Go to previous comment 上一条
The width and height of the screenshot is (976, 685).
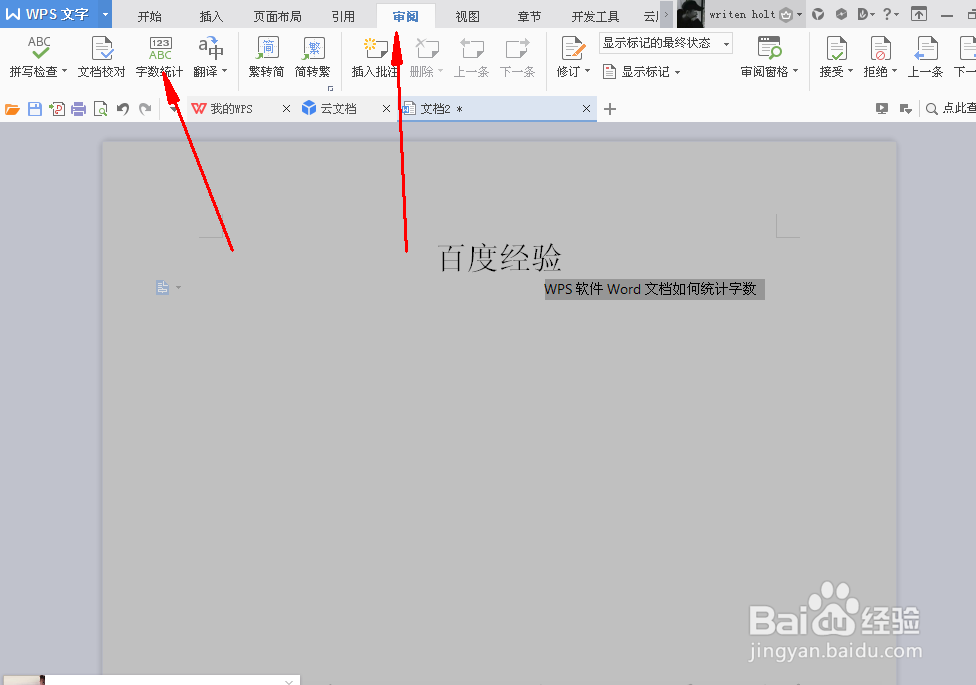point(471,57)
